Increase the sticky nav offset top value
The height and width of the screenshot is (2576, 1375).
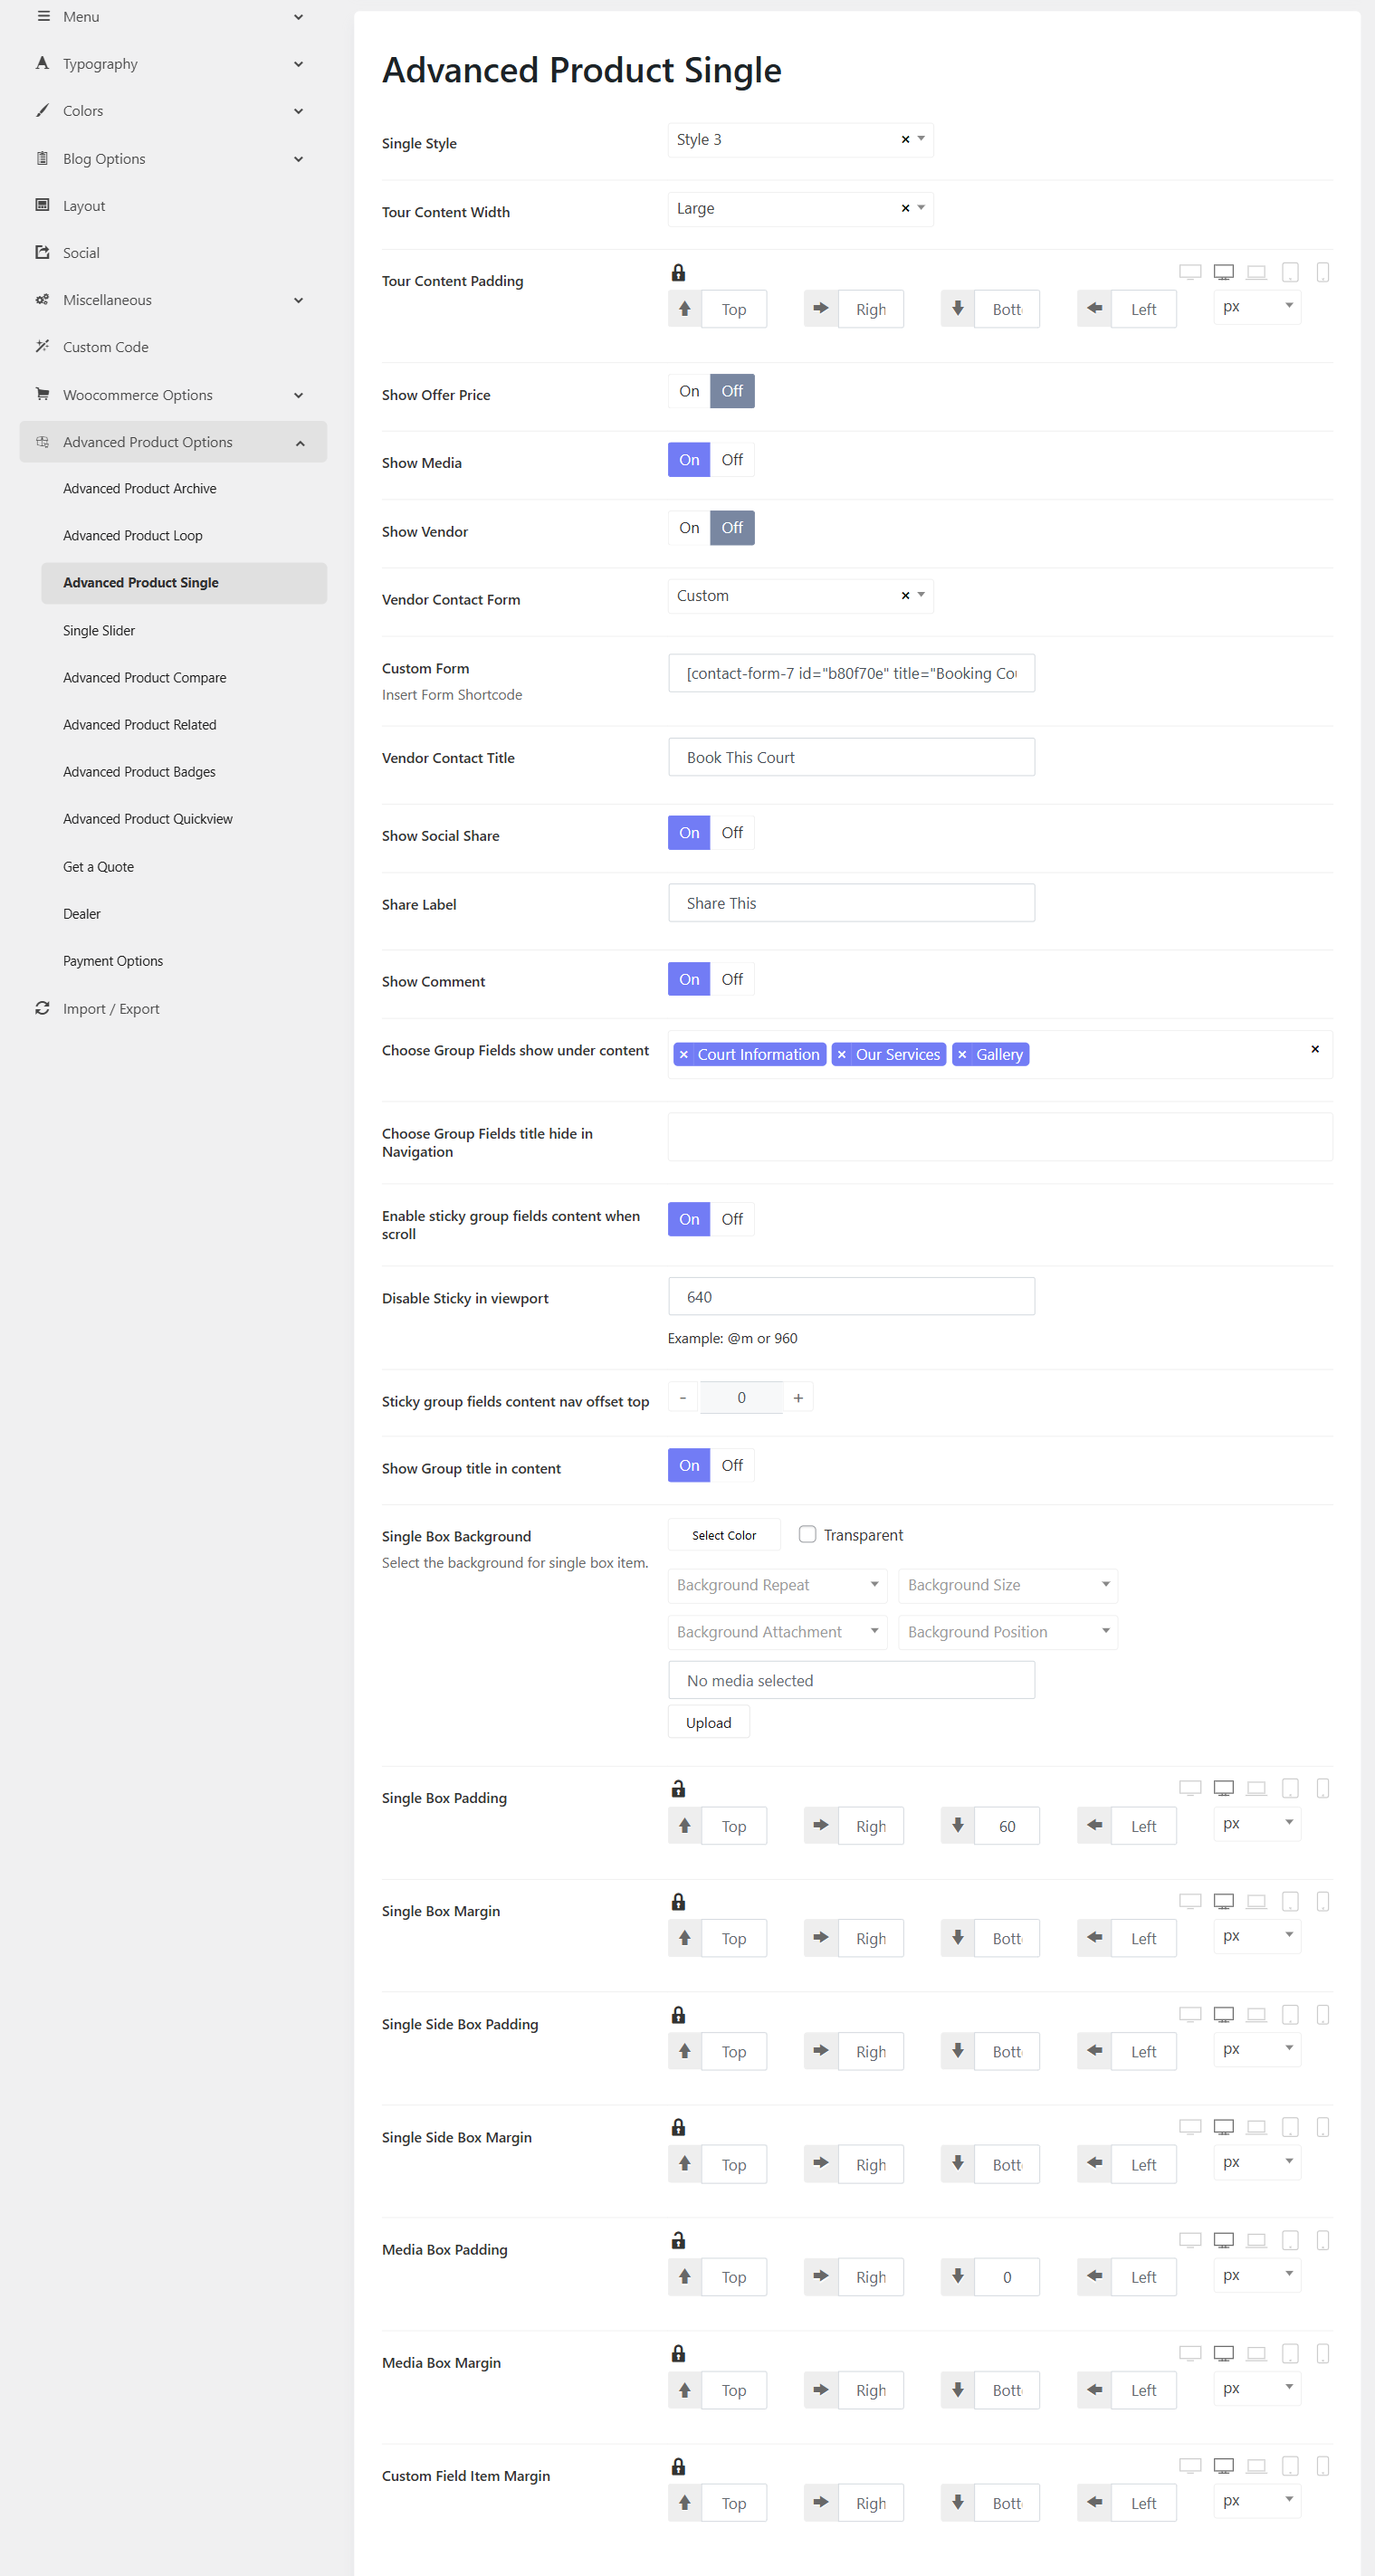point(798,1398)
